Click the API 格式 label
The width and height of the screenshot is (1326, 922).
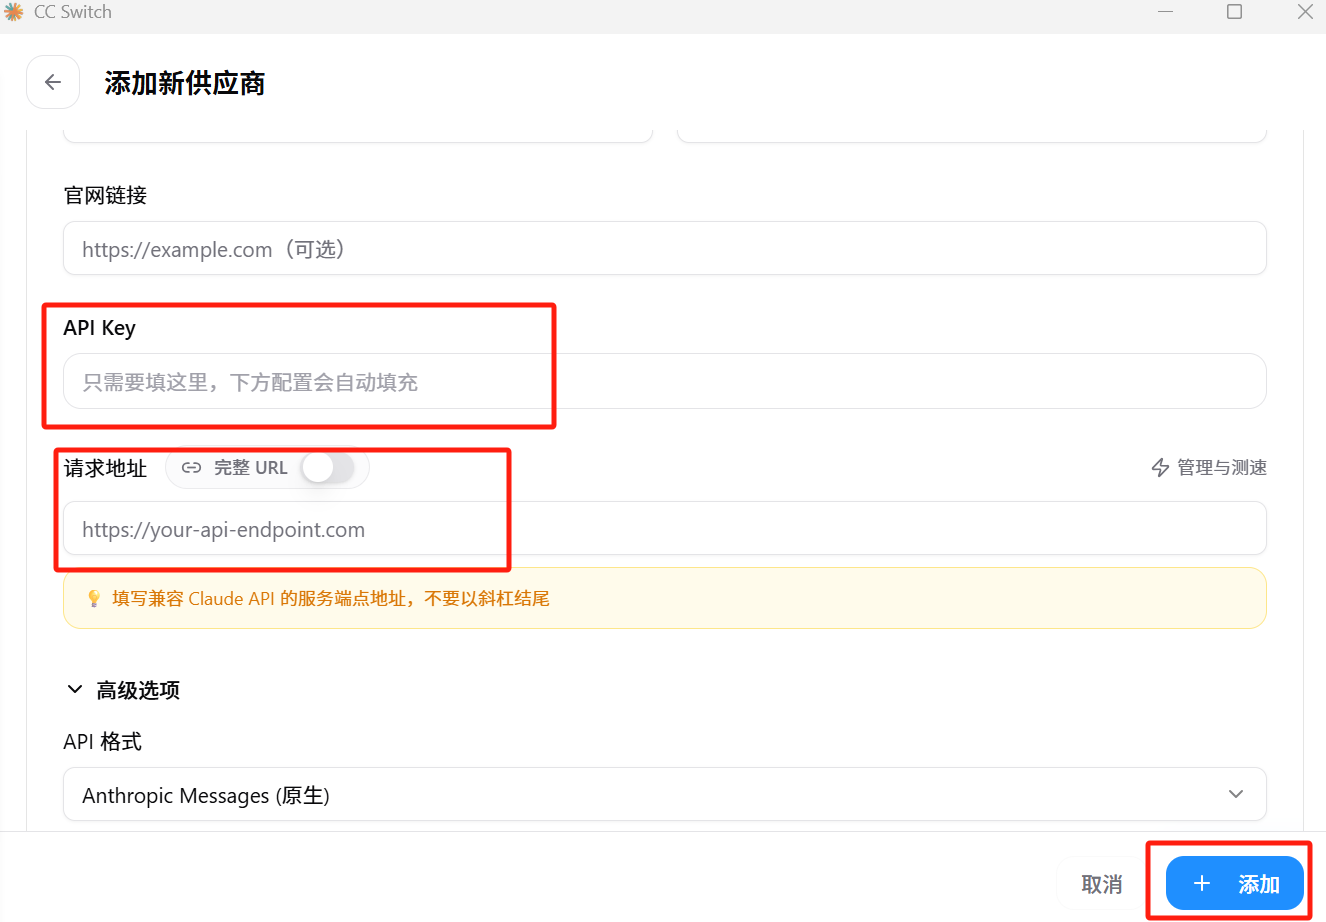tap(102, 741)
